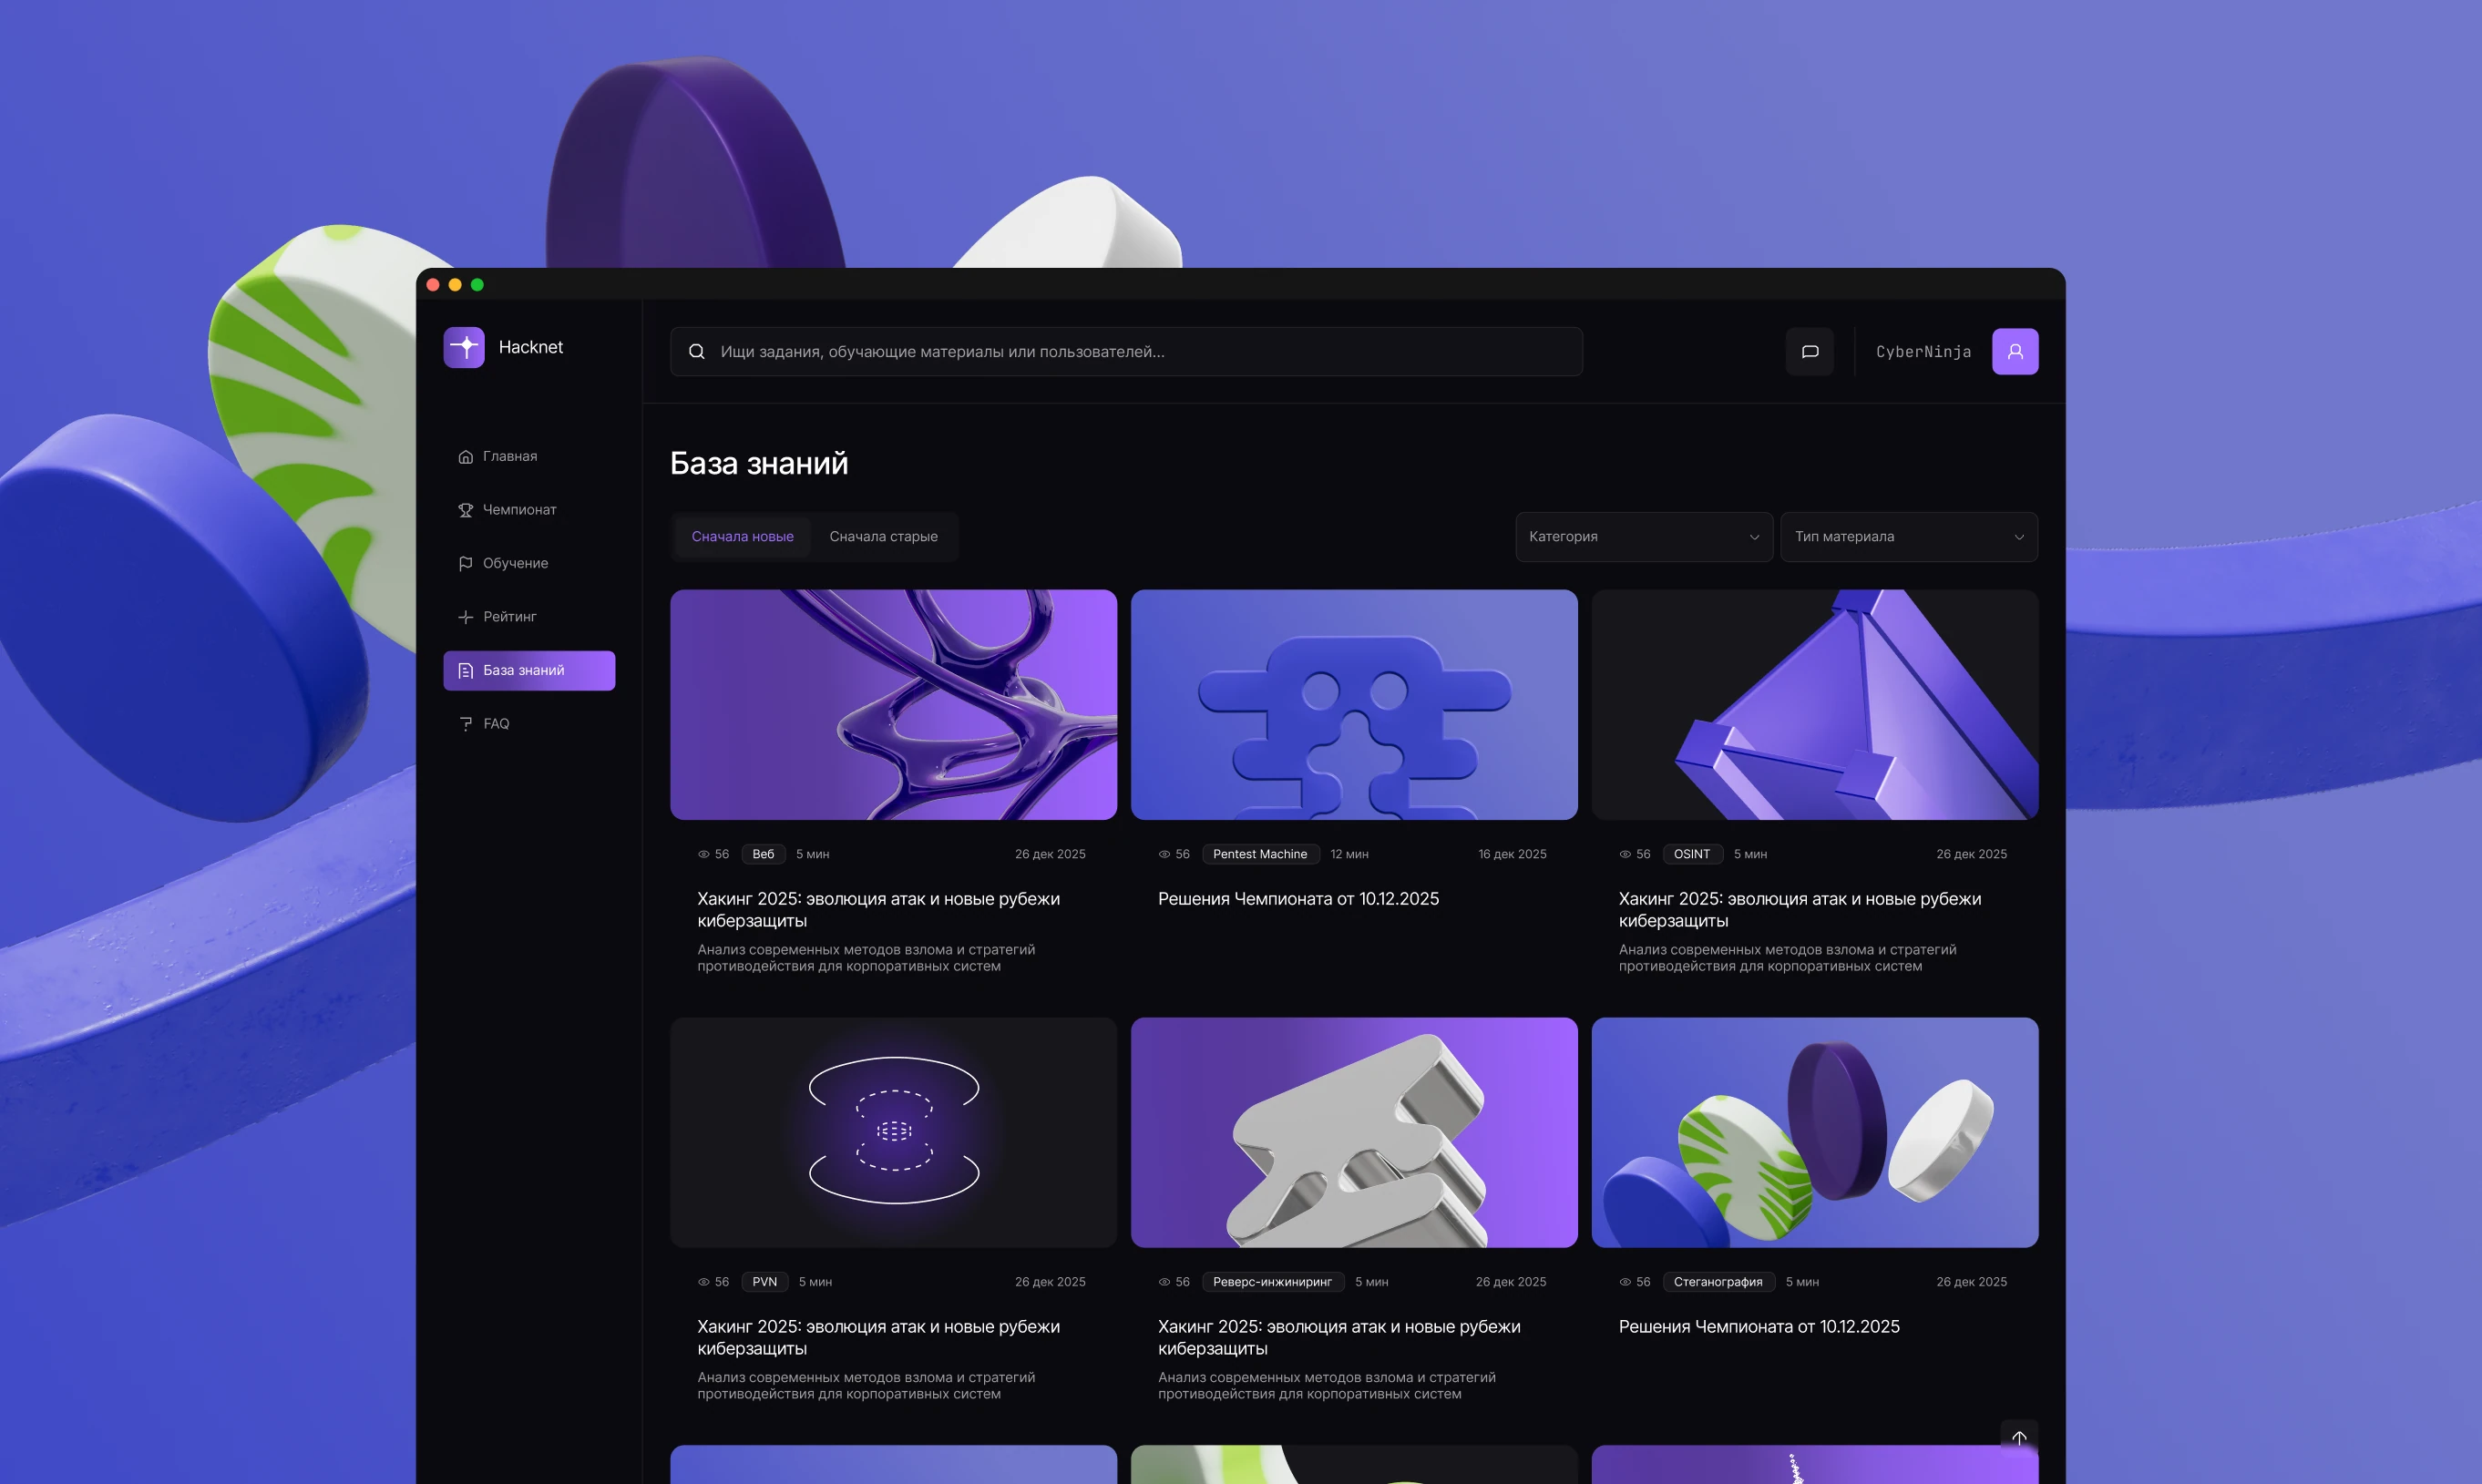This screenshot has width=2482, height=1484.
Task: Open the FAQ page in the sidebar
Action: [529, 724]
